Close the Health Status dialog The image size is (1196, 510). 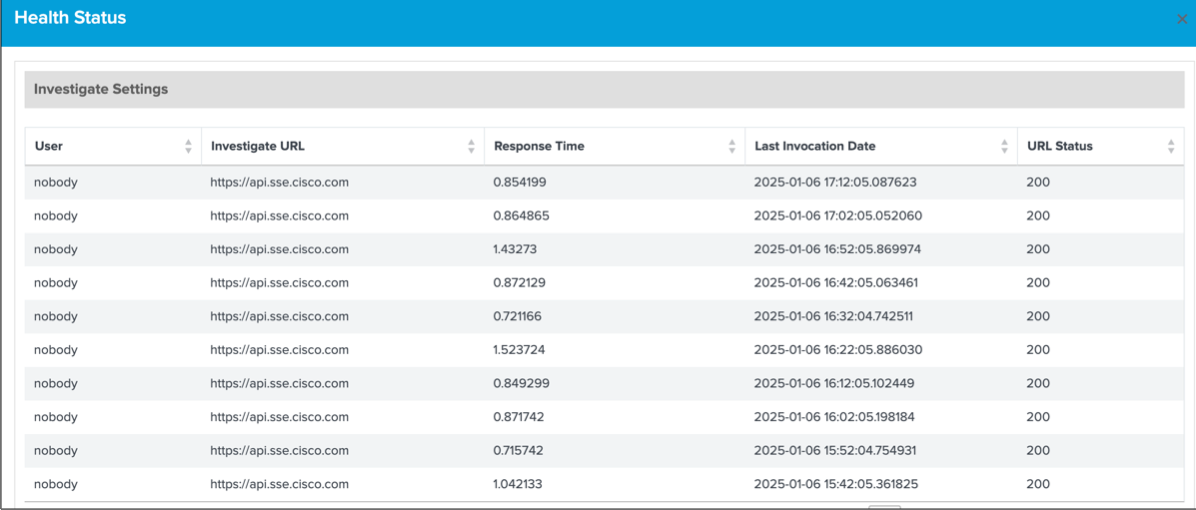pyautogui.click(x=1182, y=19)
